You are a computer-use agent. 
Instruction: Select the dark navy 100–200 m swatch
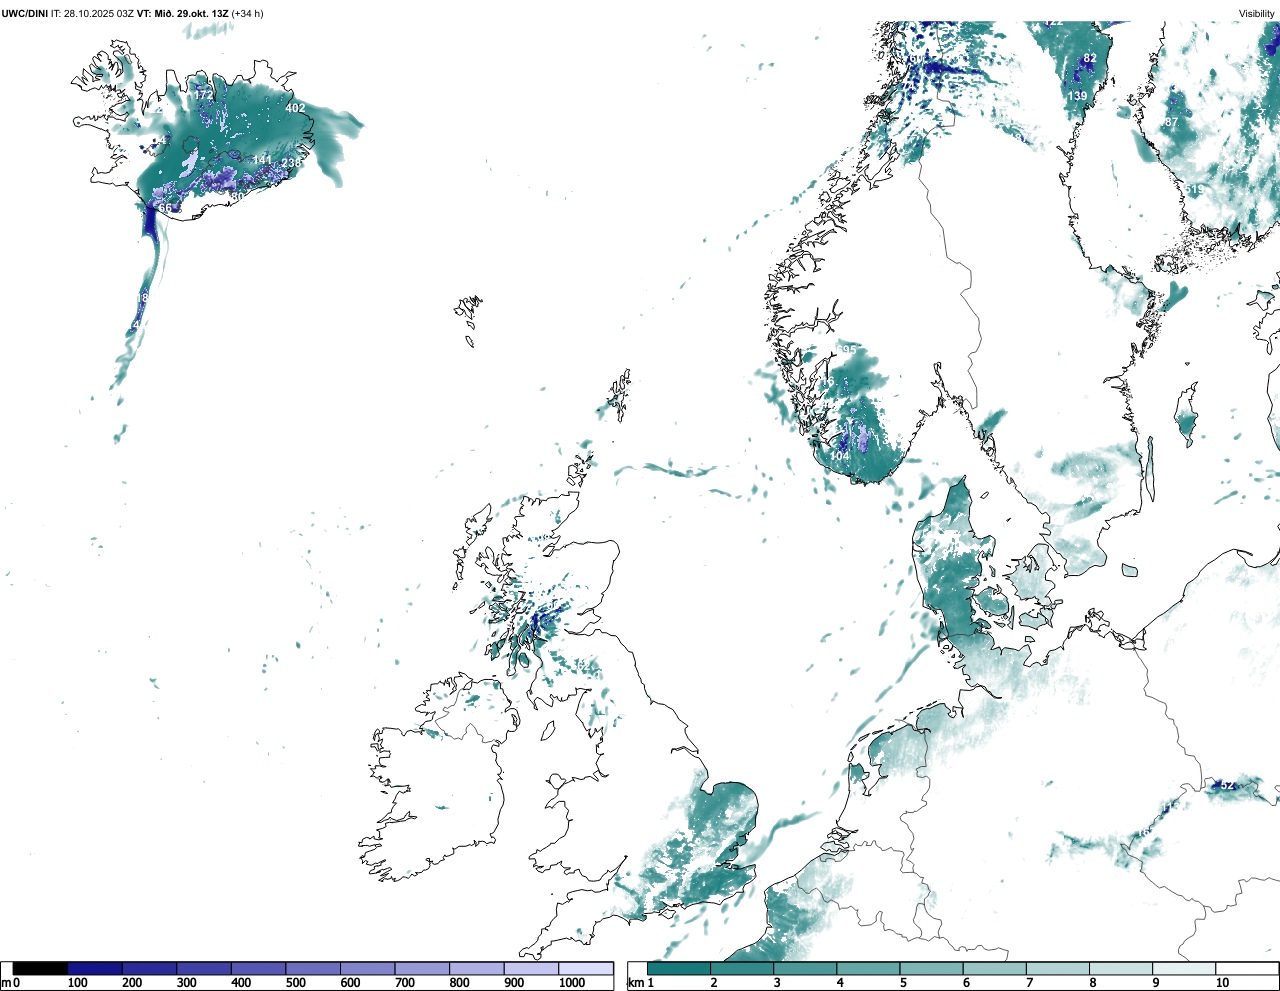click(x=95, y=968)
